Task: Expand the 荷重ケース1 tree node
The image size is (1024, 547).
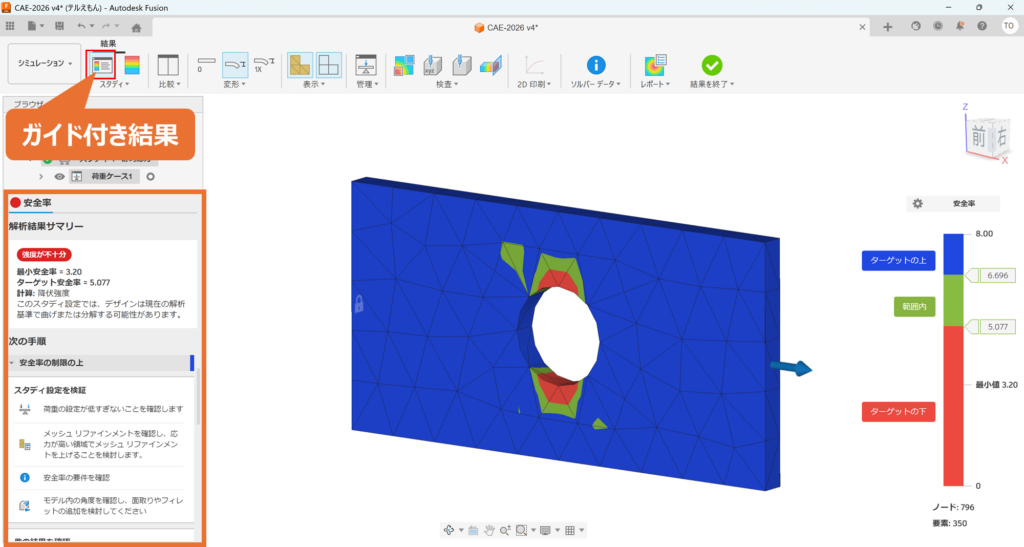Action: coord(40,176)
